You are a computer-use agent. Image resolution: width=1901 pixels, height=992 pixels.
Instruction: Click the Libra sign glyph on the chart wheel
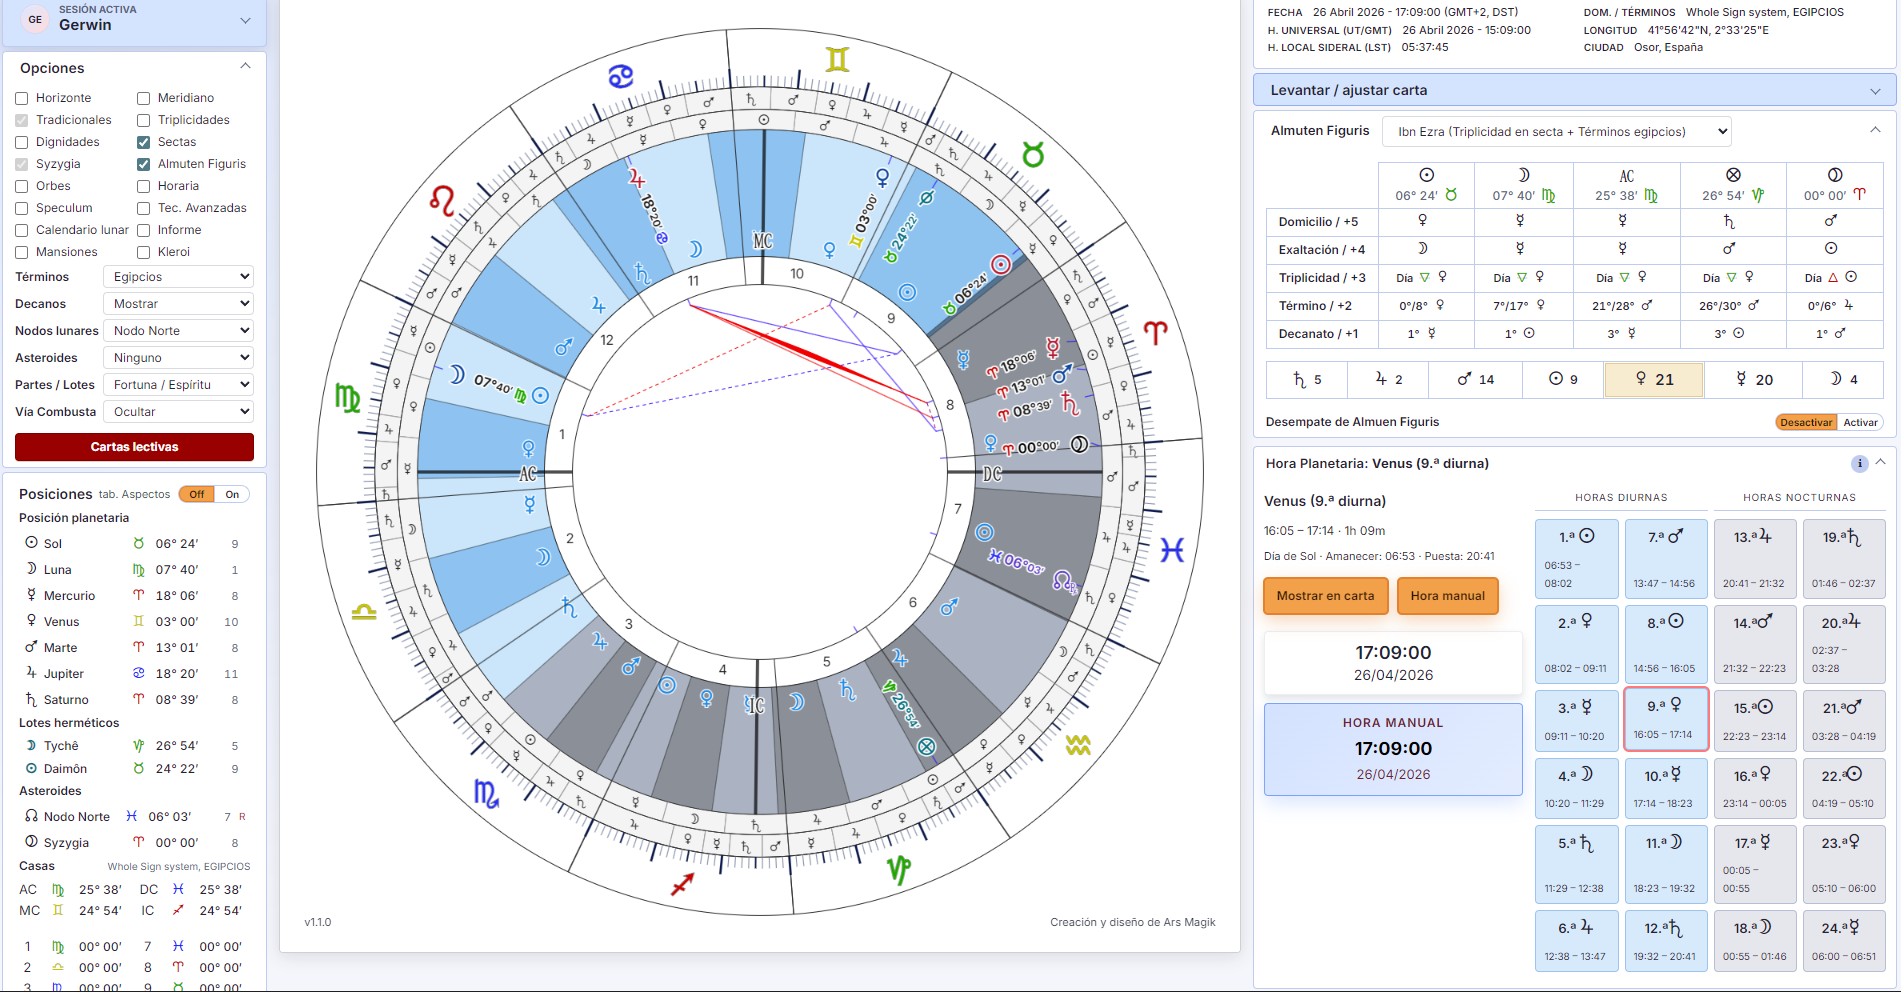click(x=364, y=612)
